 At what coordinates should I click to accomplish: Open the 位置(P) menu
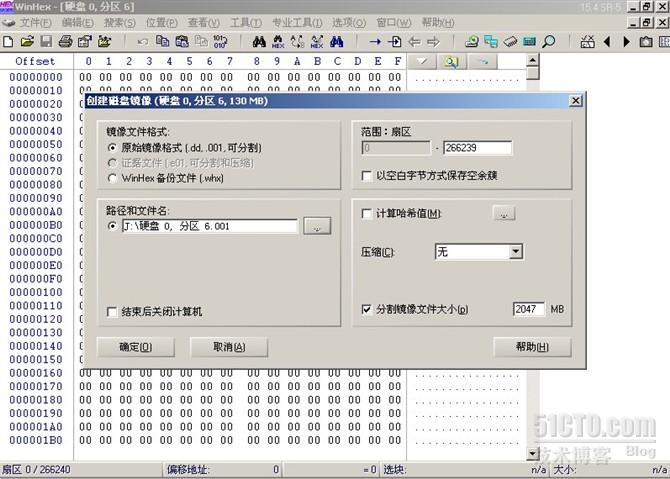point(162,23)
